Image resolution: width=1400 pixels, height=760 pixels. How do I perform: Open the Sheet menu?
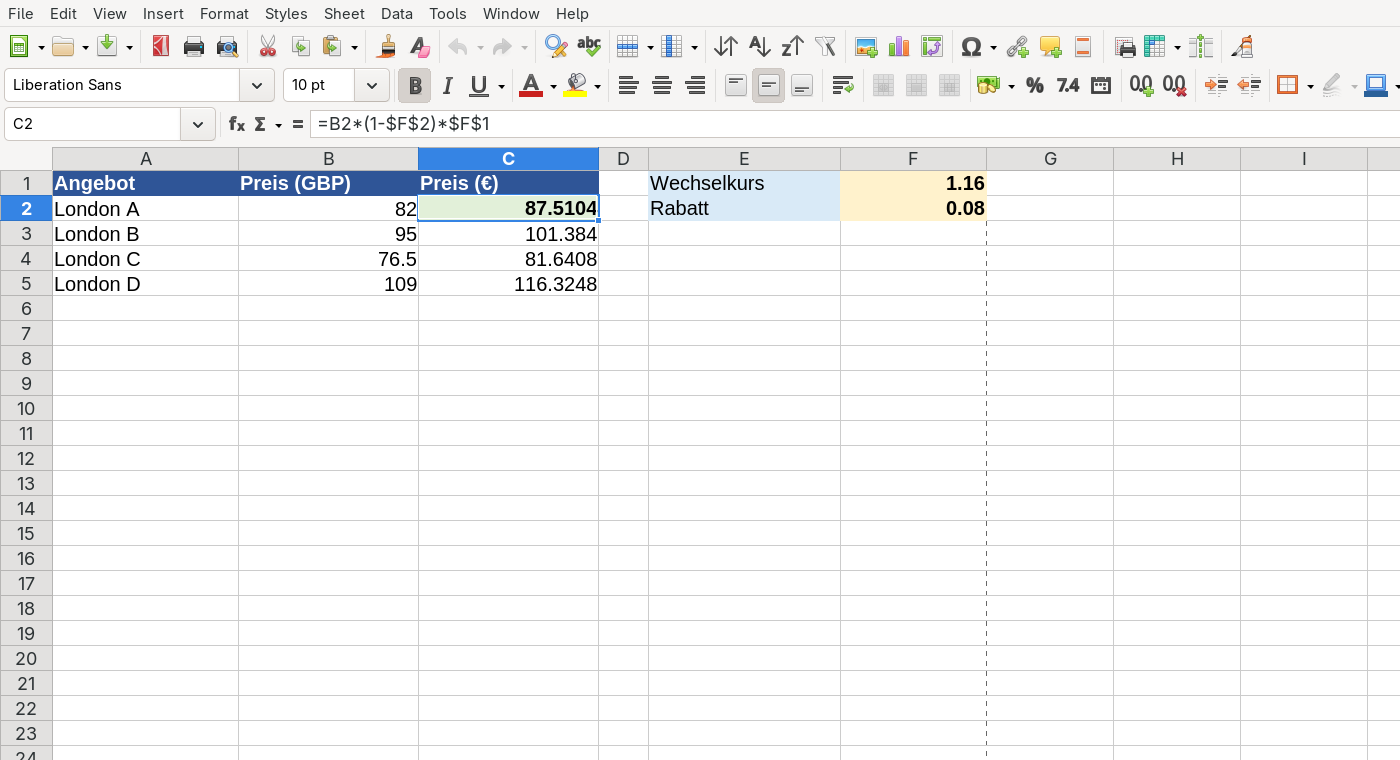point(344,13)
